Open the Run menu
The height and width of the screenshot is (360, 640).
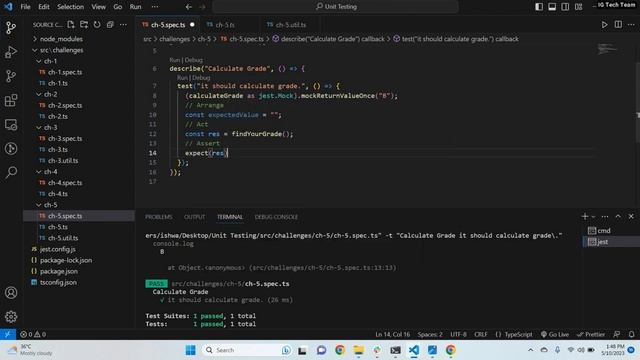(x=136, y=7)
